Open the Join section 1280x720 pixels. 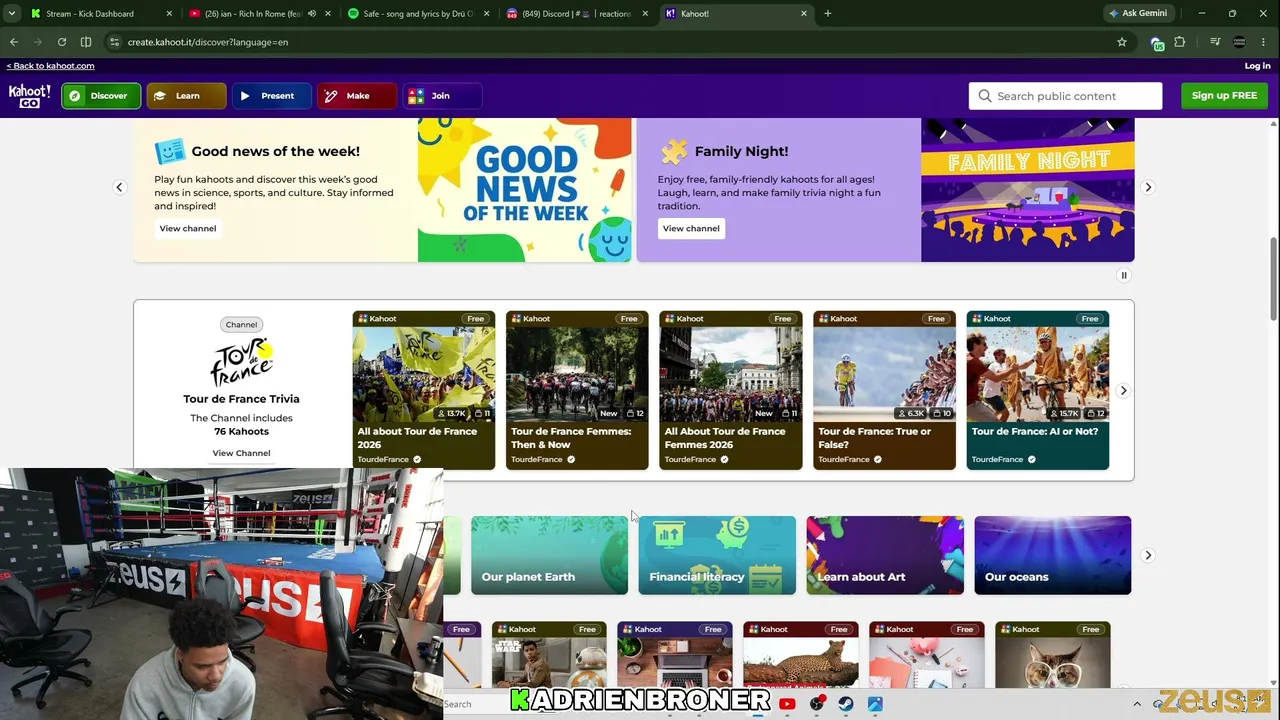coord(442,96)
